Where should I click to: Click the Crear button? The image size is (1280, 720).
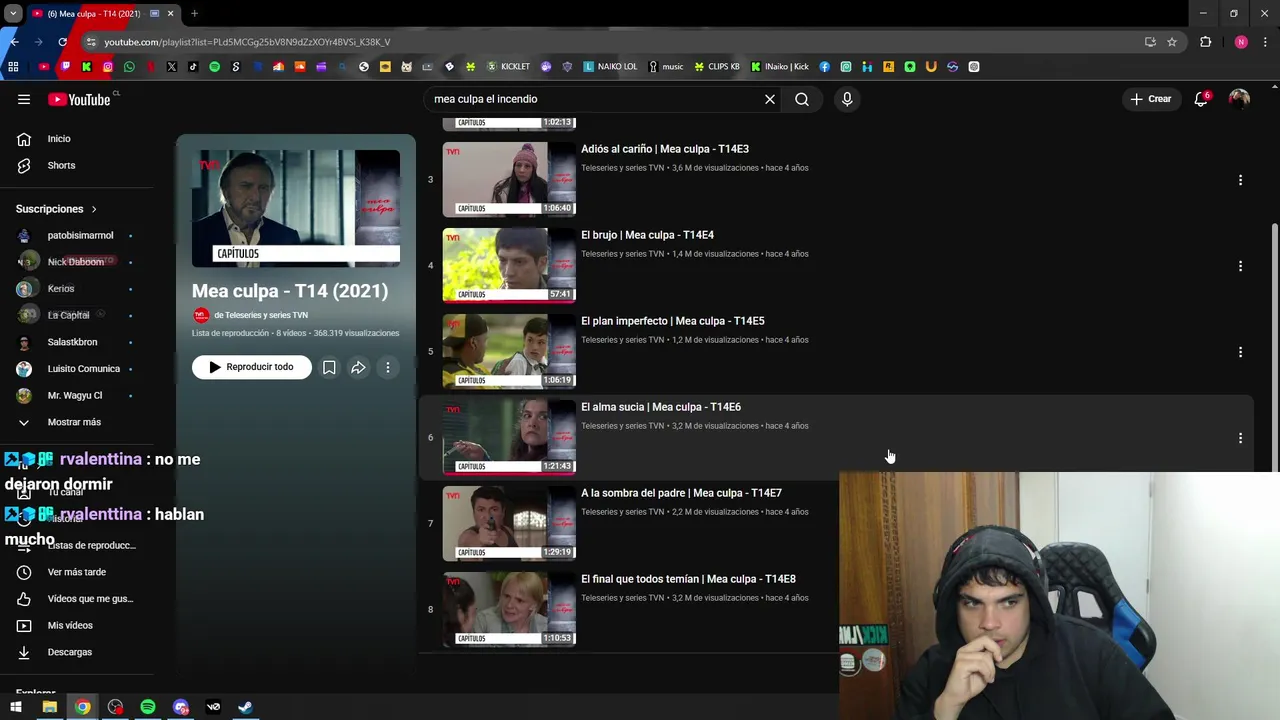pyautogui.click(x=1151, y=99)
